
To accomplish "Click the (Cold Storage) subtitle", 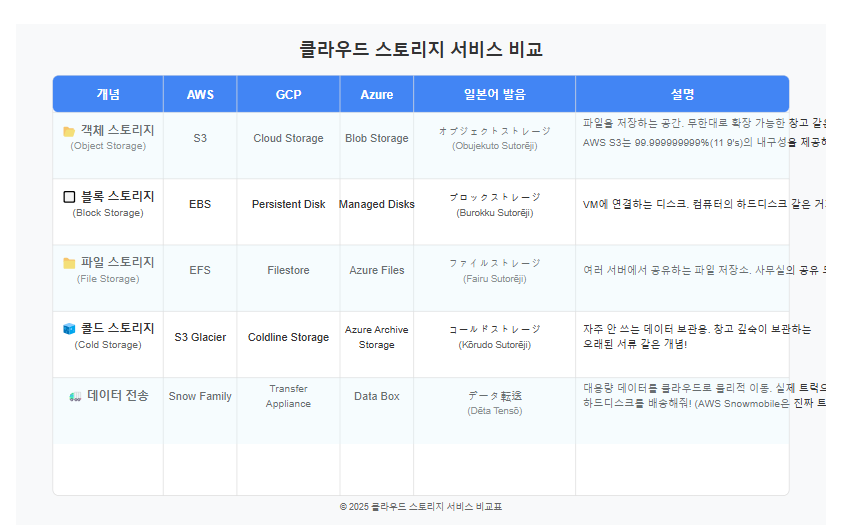I will click(108, 345).
